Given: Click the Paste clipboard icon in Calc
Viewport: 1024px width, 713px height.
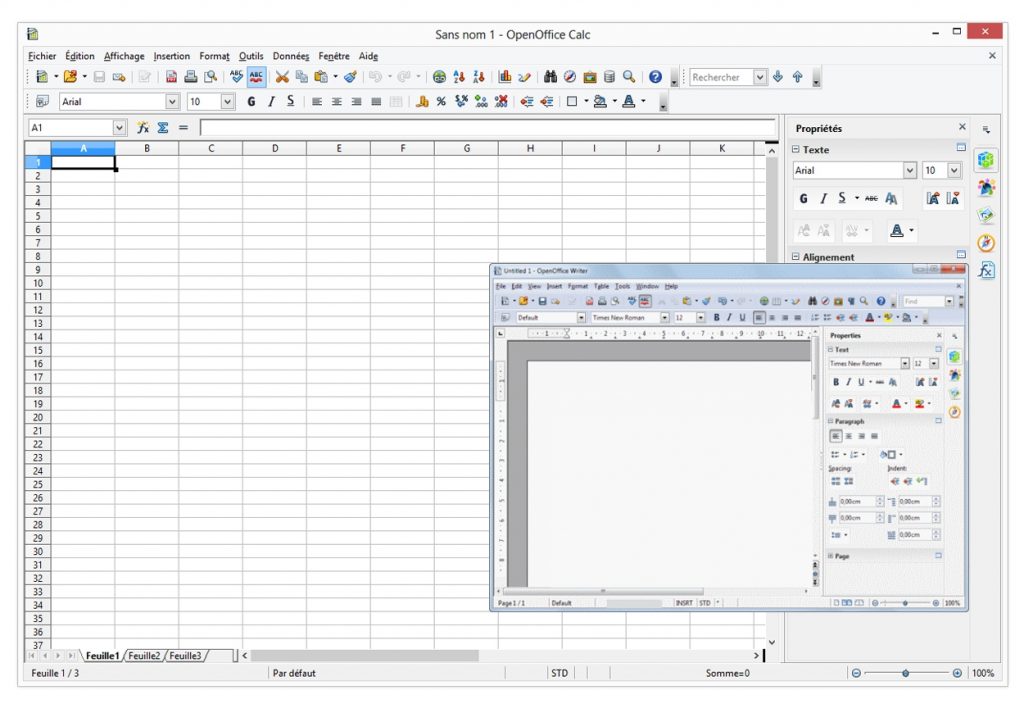Looking at the screenshot, I should tap(321, 77).
